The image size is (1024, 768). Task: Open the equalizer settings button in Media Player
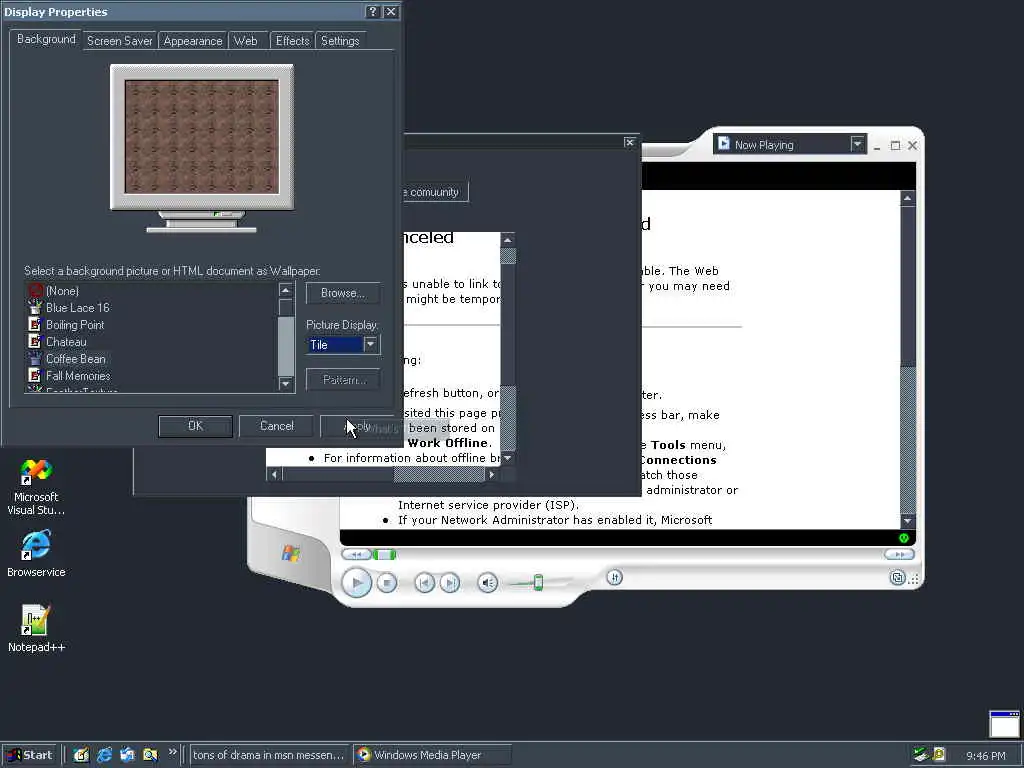[614, 577]
